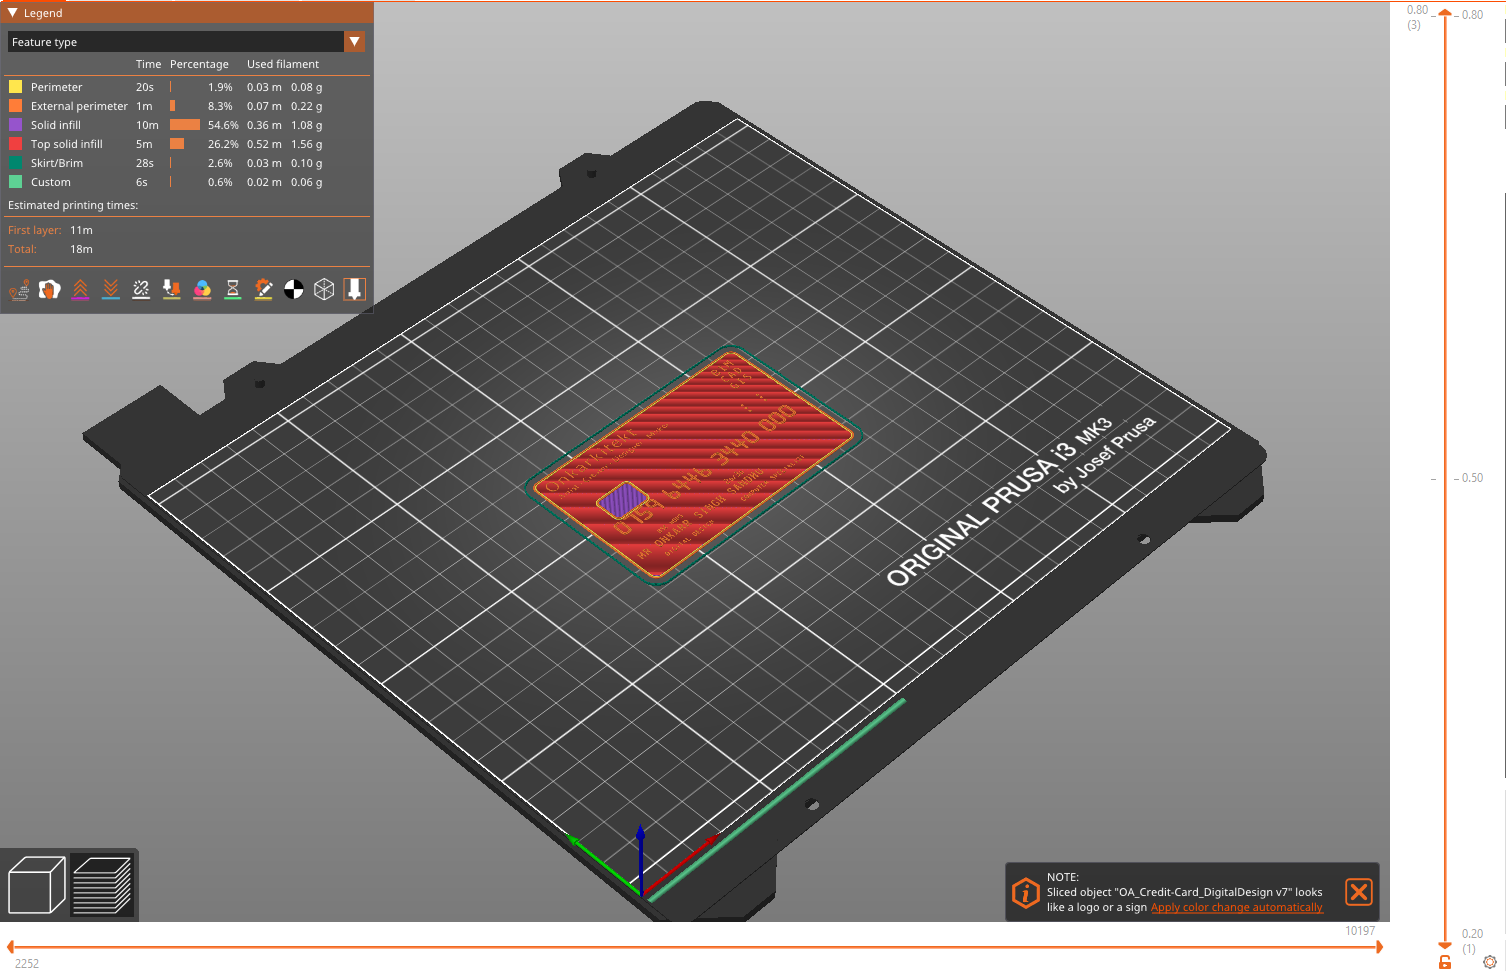Toggle custom G-code gear-pencil icon
The height and width of the screenshot is (971, 1506).
click(263, 290)
